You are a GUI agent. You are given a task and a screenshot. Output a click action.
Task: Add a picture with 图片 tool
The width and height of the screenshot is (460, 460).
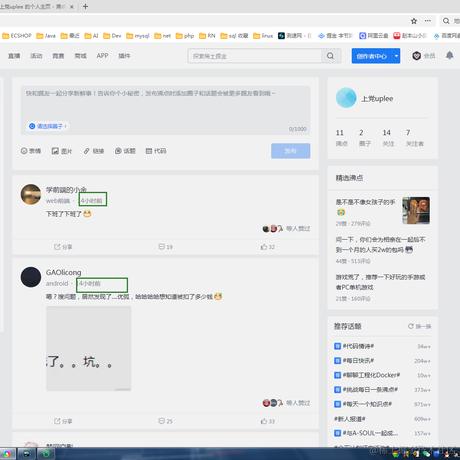(62, 151)
